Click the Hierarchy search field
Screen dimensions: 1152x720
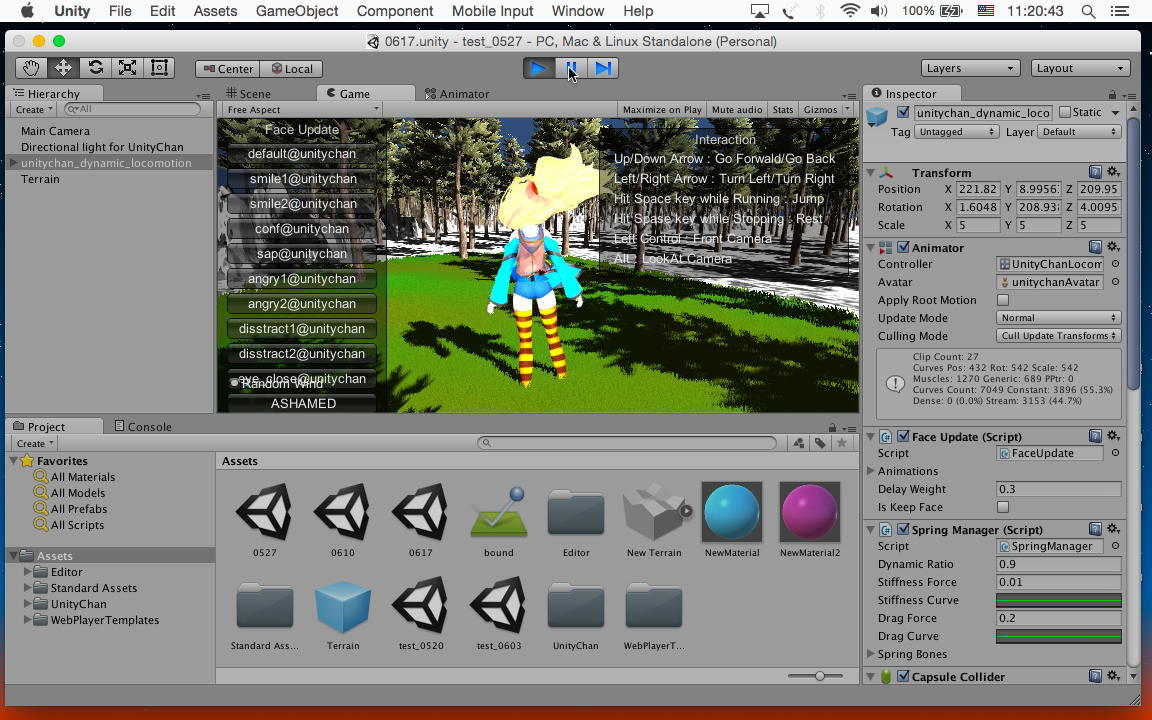(132, 109)
